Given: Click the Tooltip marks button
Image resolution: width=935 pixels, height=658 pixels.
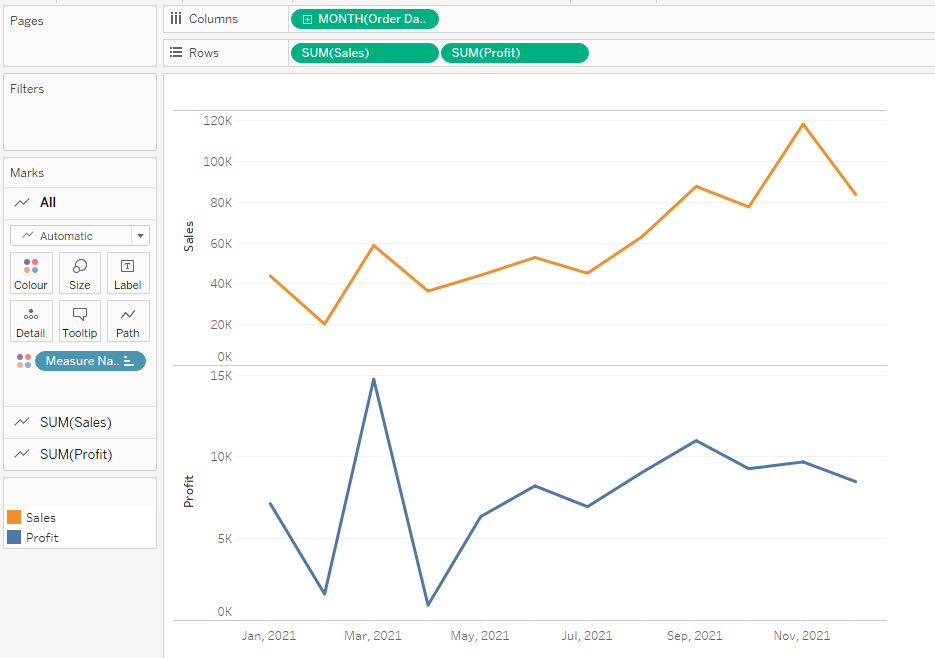Looking at the screenshot, I should tap(80, 321).
